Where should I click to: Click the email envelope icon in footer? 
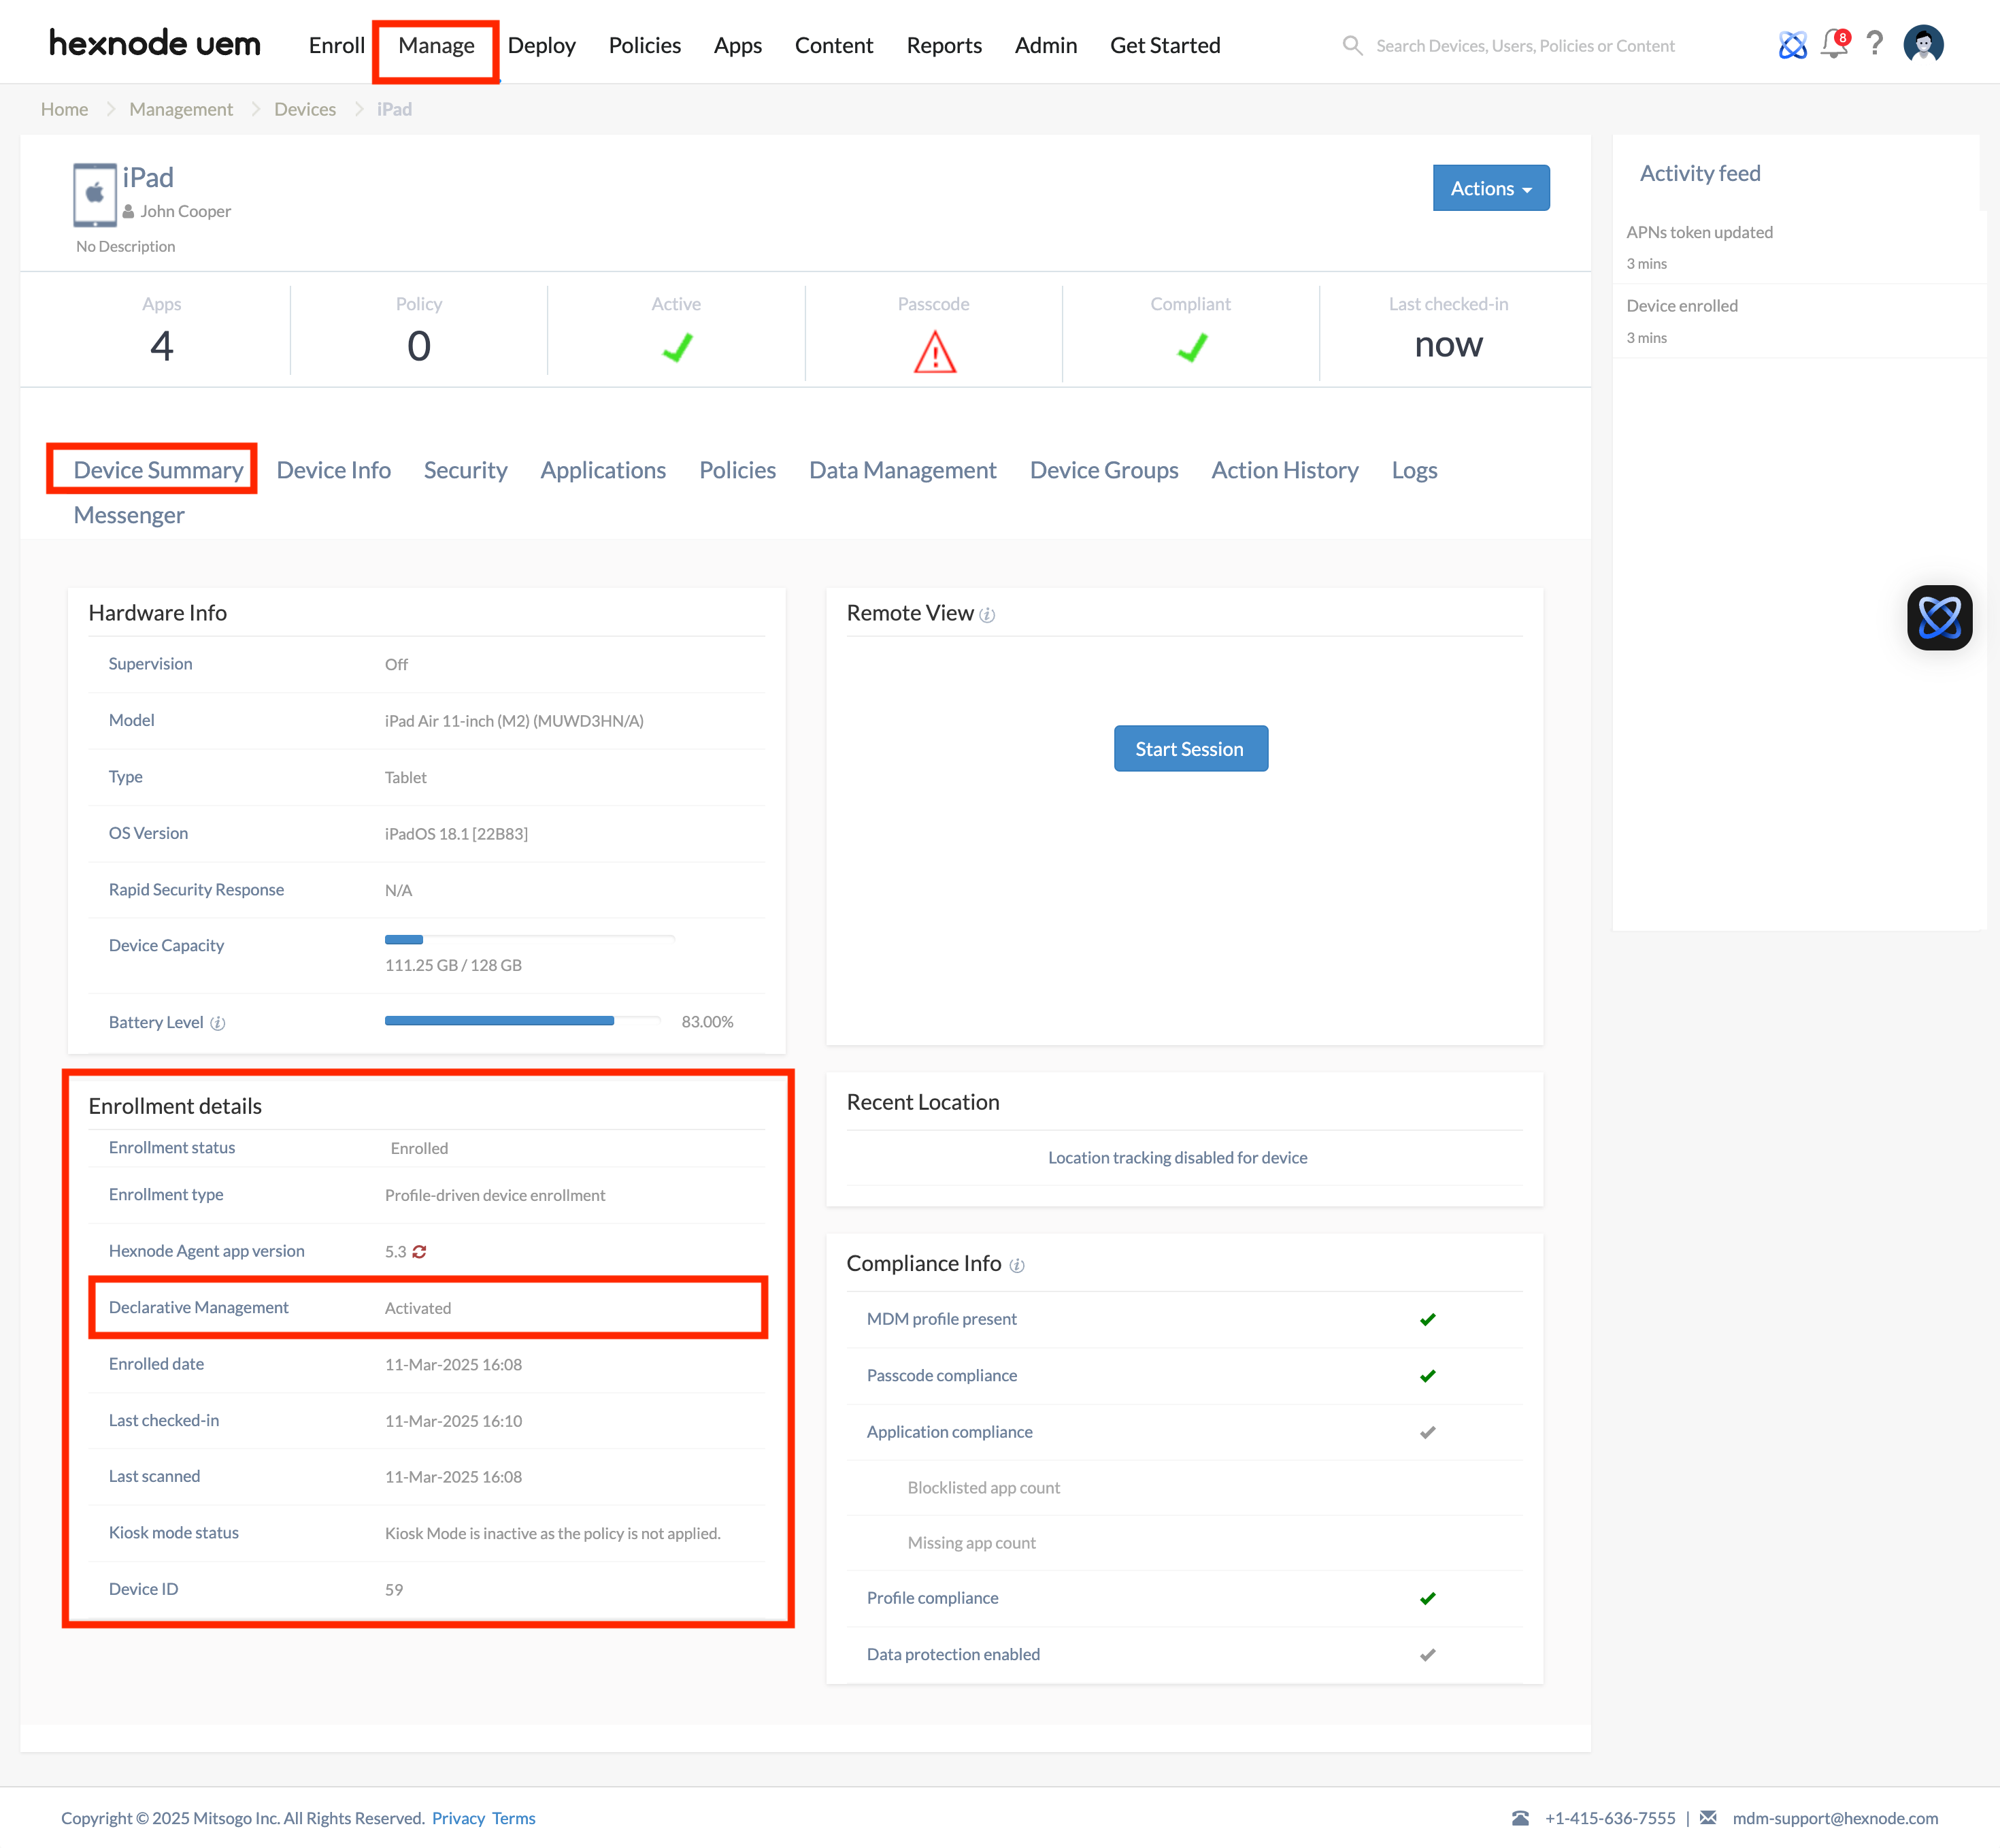coord(1708,1818)
